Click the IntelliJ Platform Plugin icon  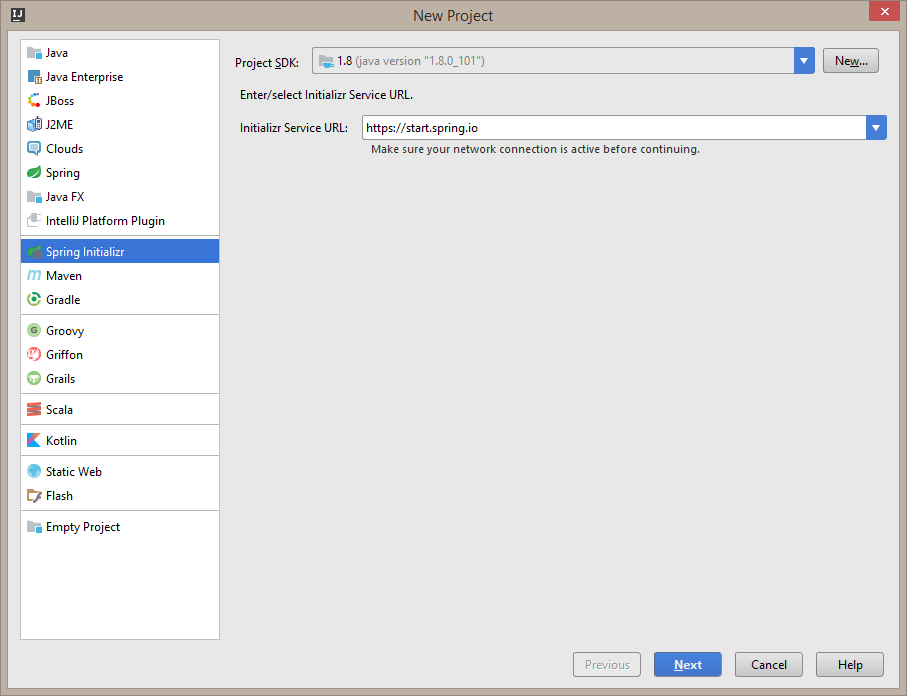click(34, 220)
